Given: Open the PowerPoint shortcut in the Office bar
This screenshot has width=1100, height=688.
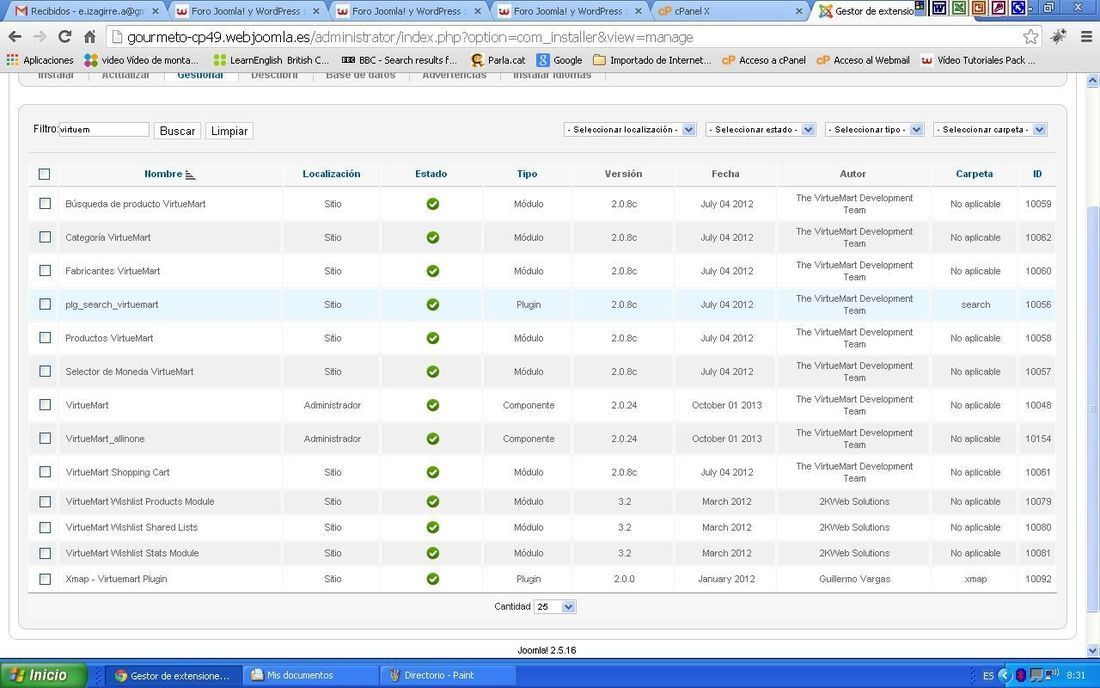Looking at the screenshot, I should click(978, 8).
